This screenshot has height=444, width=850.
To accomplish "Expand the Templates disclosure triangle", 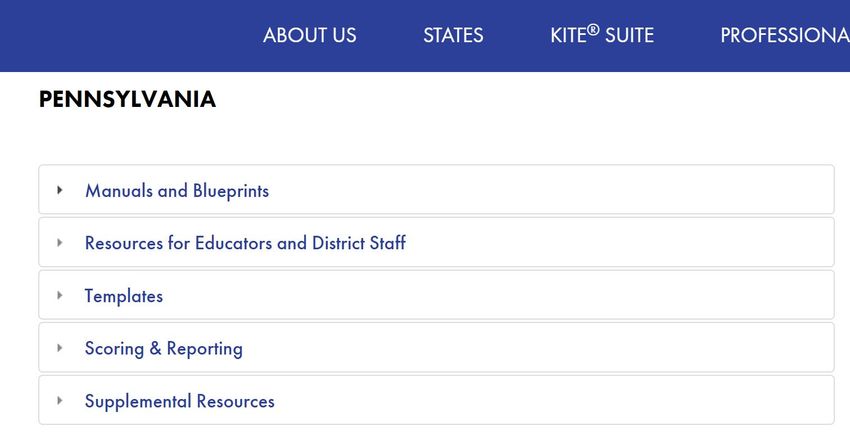I will 60,296.
